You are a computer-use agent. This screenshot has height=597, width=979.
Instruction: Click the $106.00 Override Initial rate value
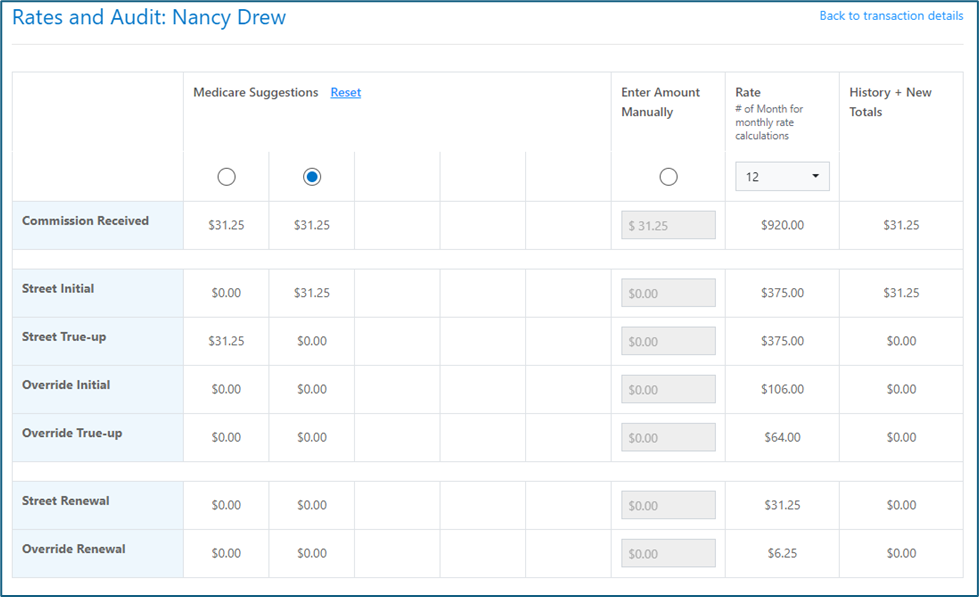[x=782, y=390]
